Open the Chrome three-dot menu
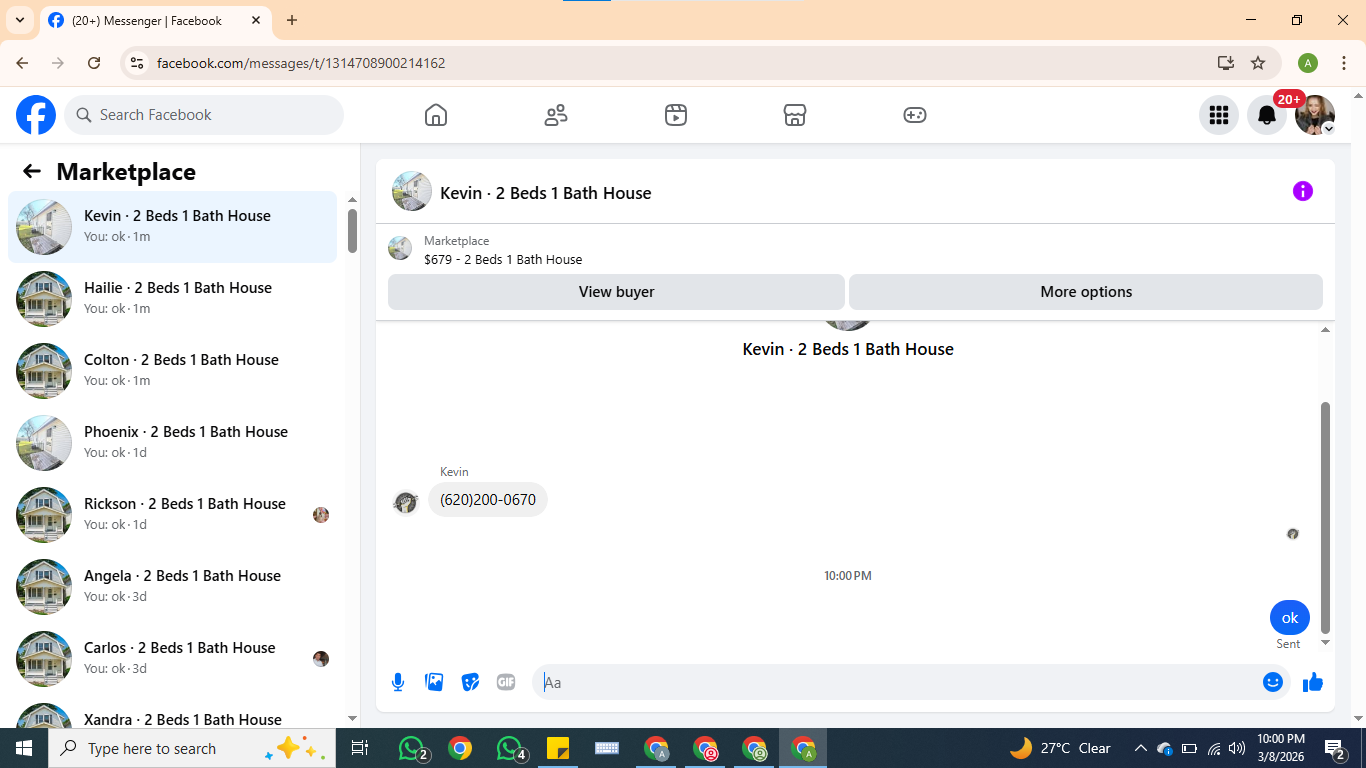The height and width of the screenshot is (768, 1366). (x=1344, y=63)
